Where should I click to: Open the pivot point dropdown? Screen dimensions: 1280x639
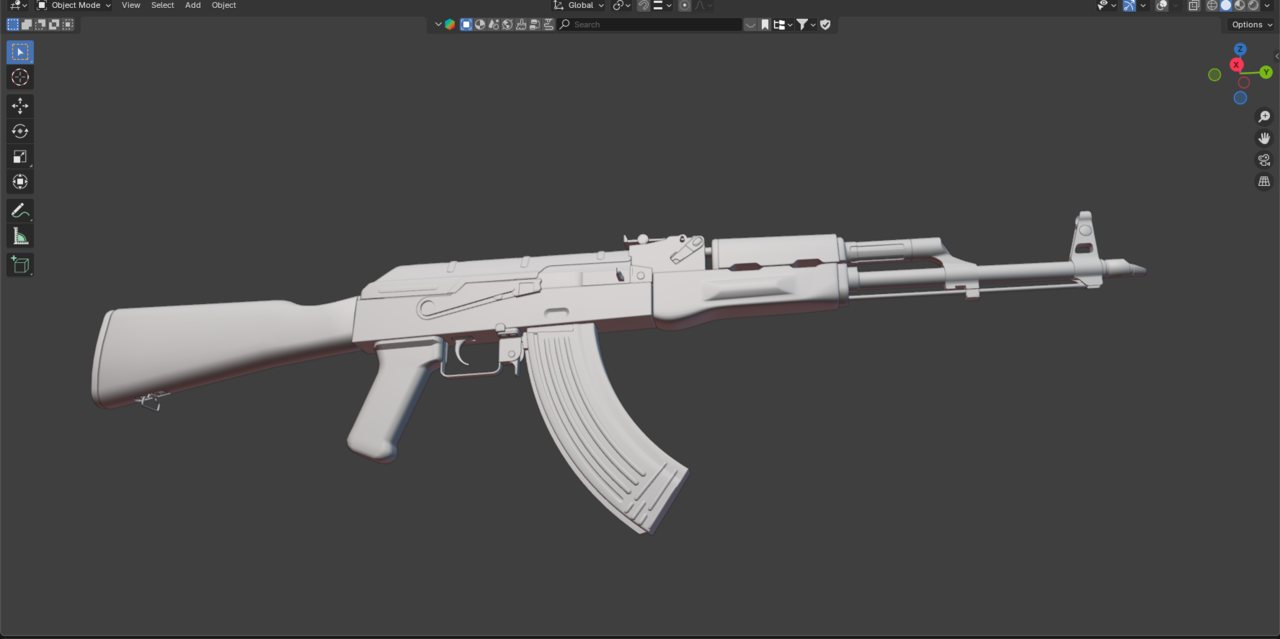tap(621, 5)
